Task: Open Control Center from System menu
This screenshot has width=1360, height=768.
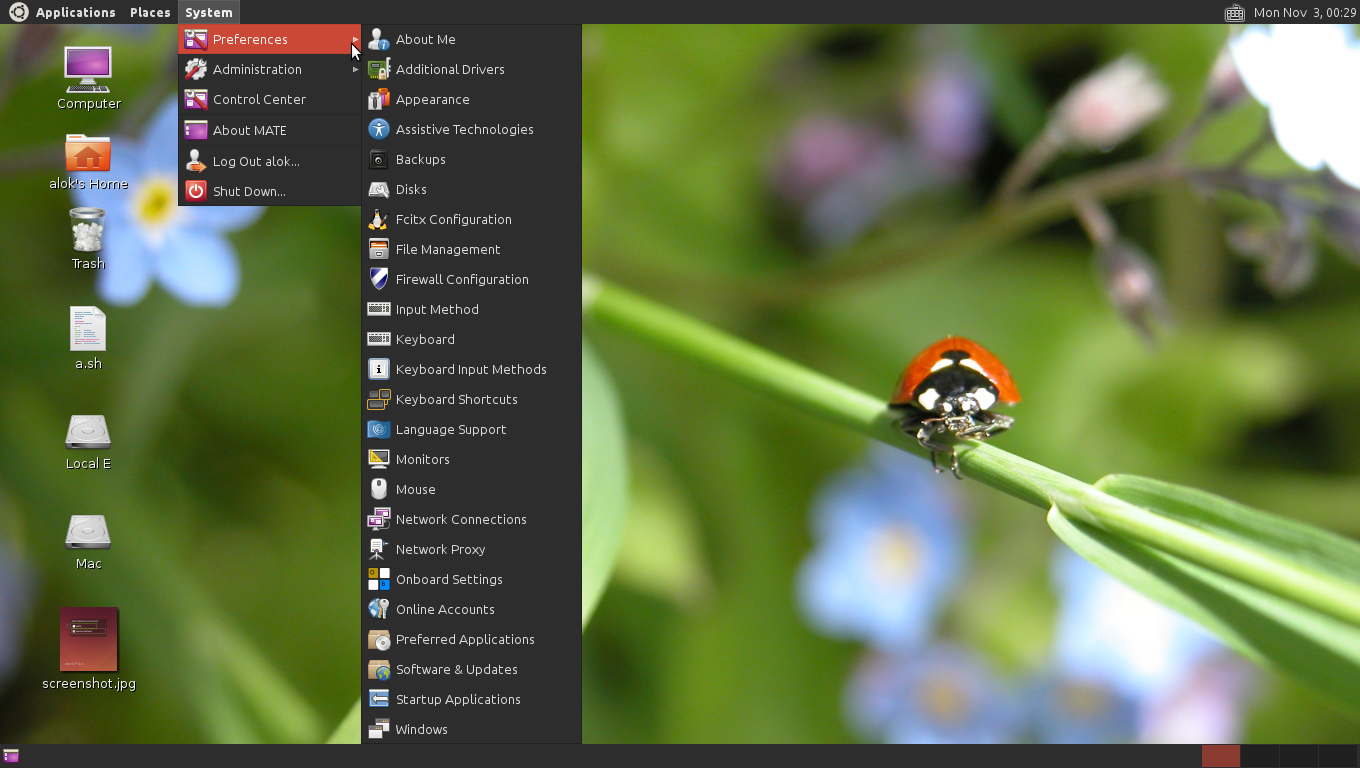Action: click(259, 100)
